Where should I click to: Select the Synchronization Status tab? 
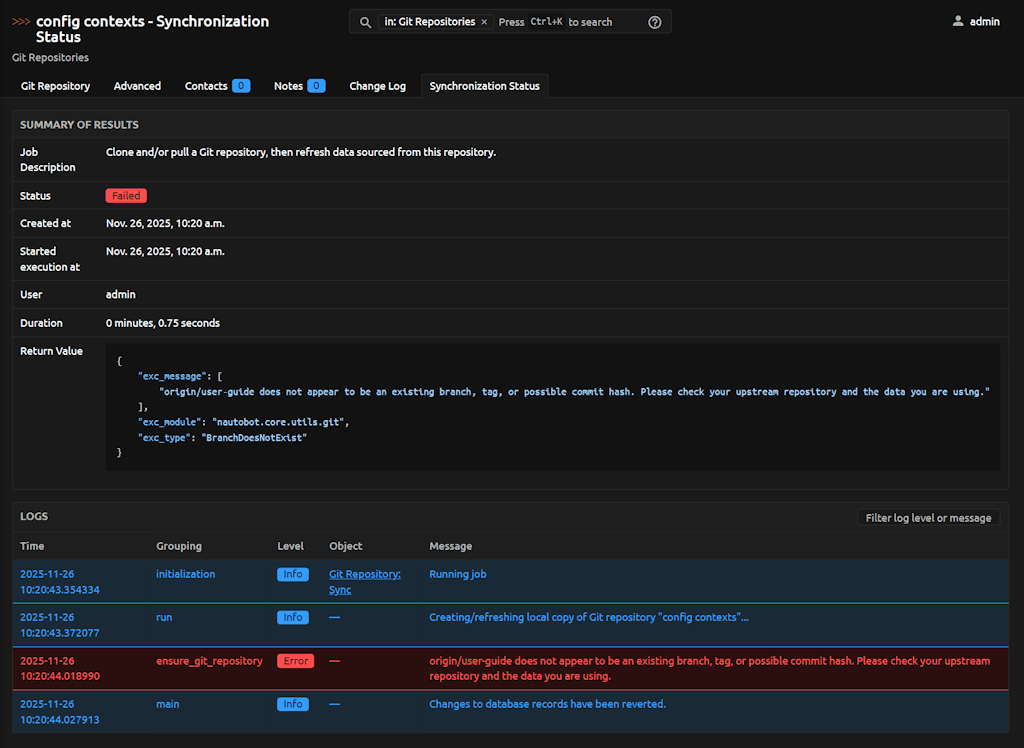[x=484, y=86]
